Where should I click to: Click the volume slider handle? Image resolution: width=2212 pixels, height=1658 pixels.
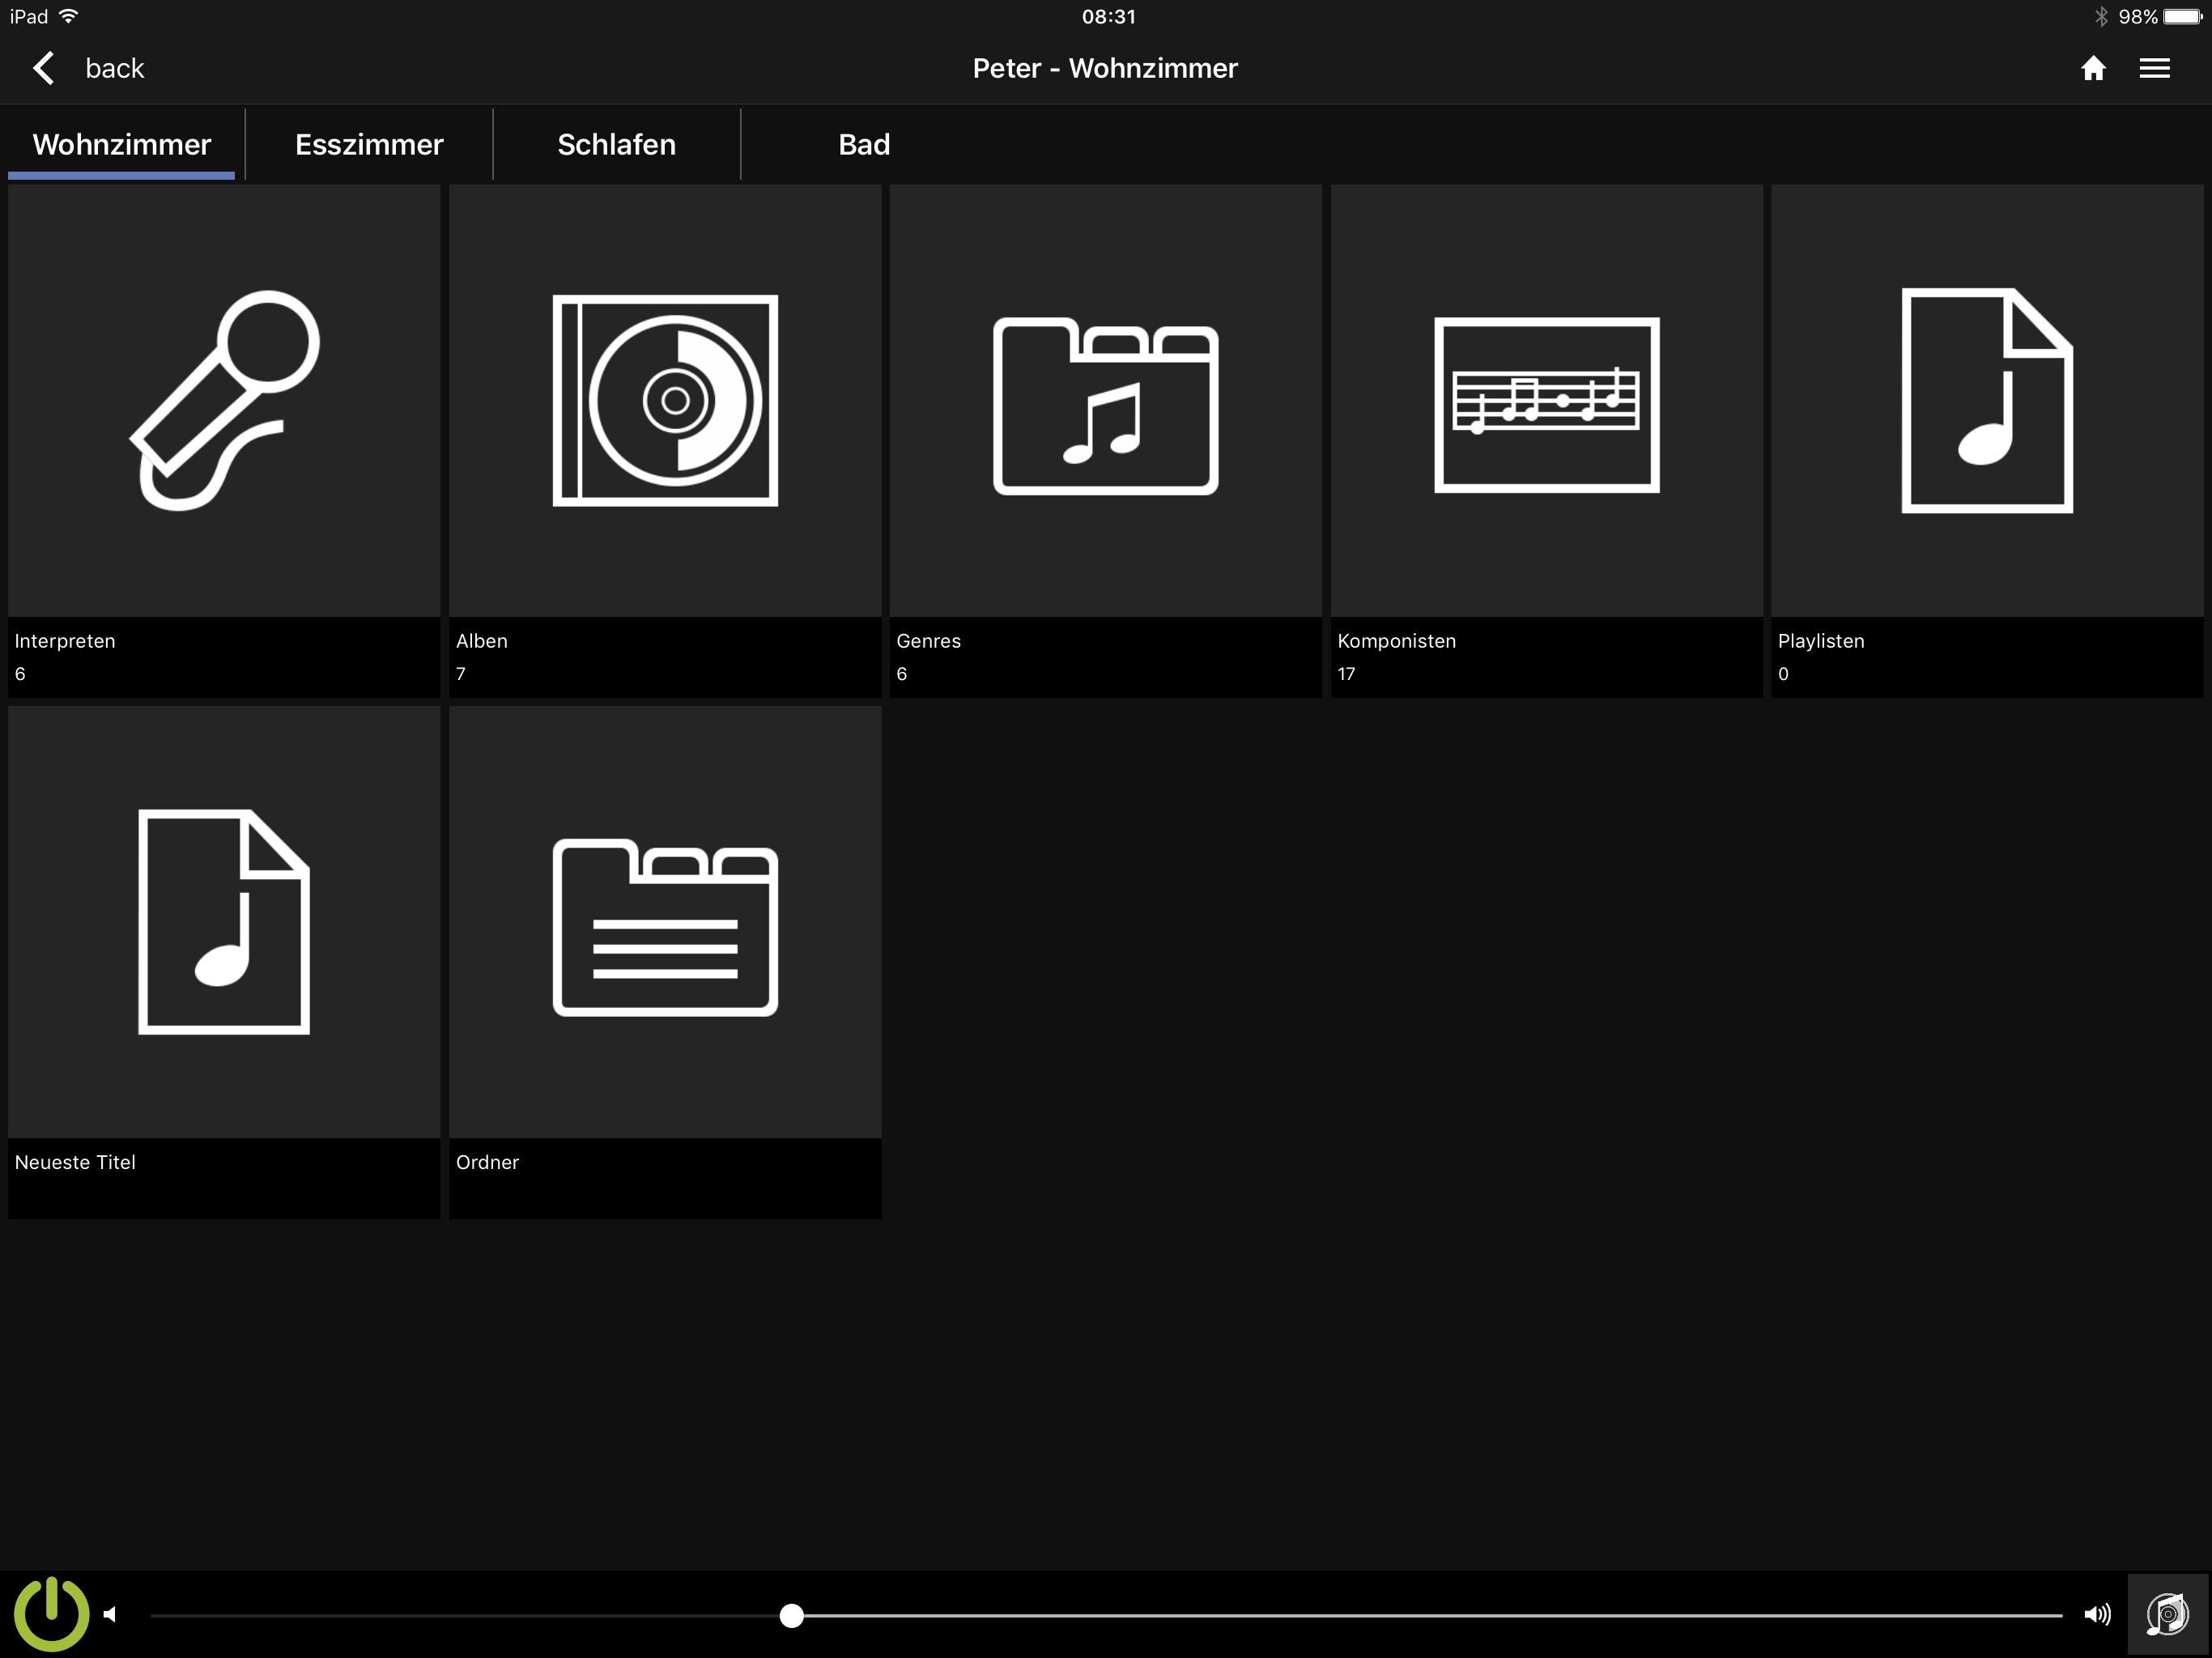[791, 1615]
